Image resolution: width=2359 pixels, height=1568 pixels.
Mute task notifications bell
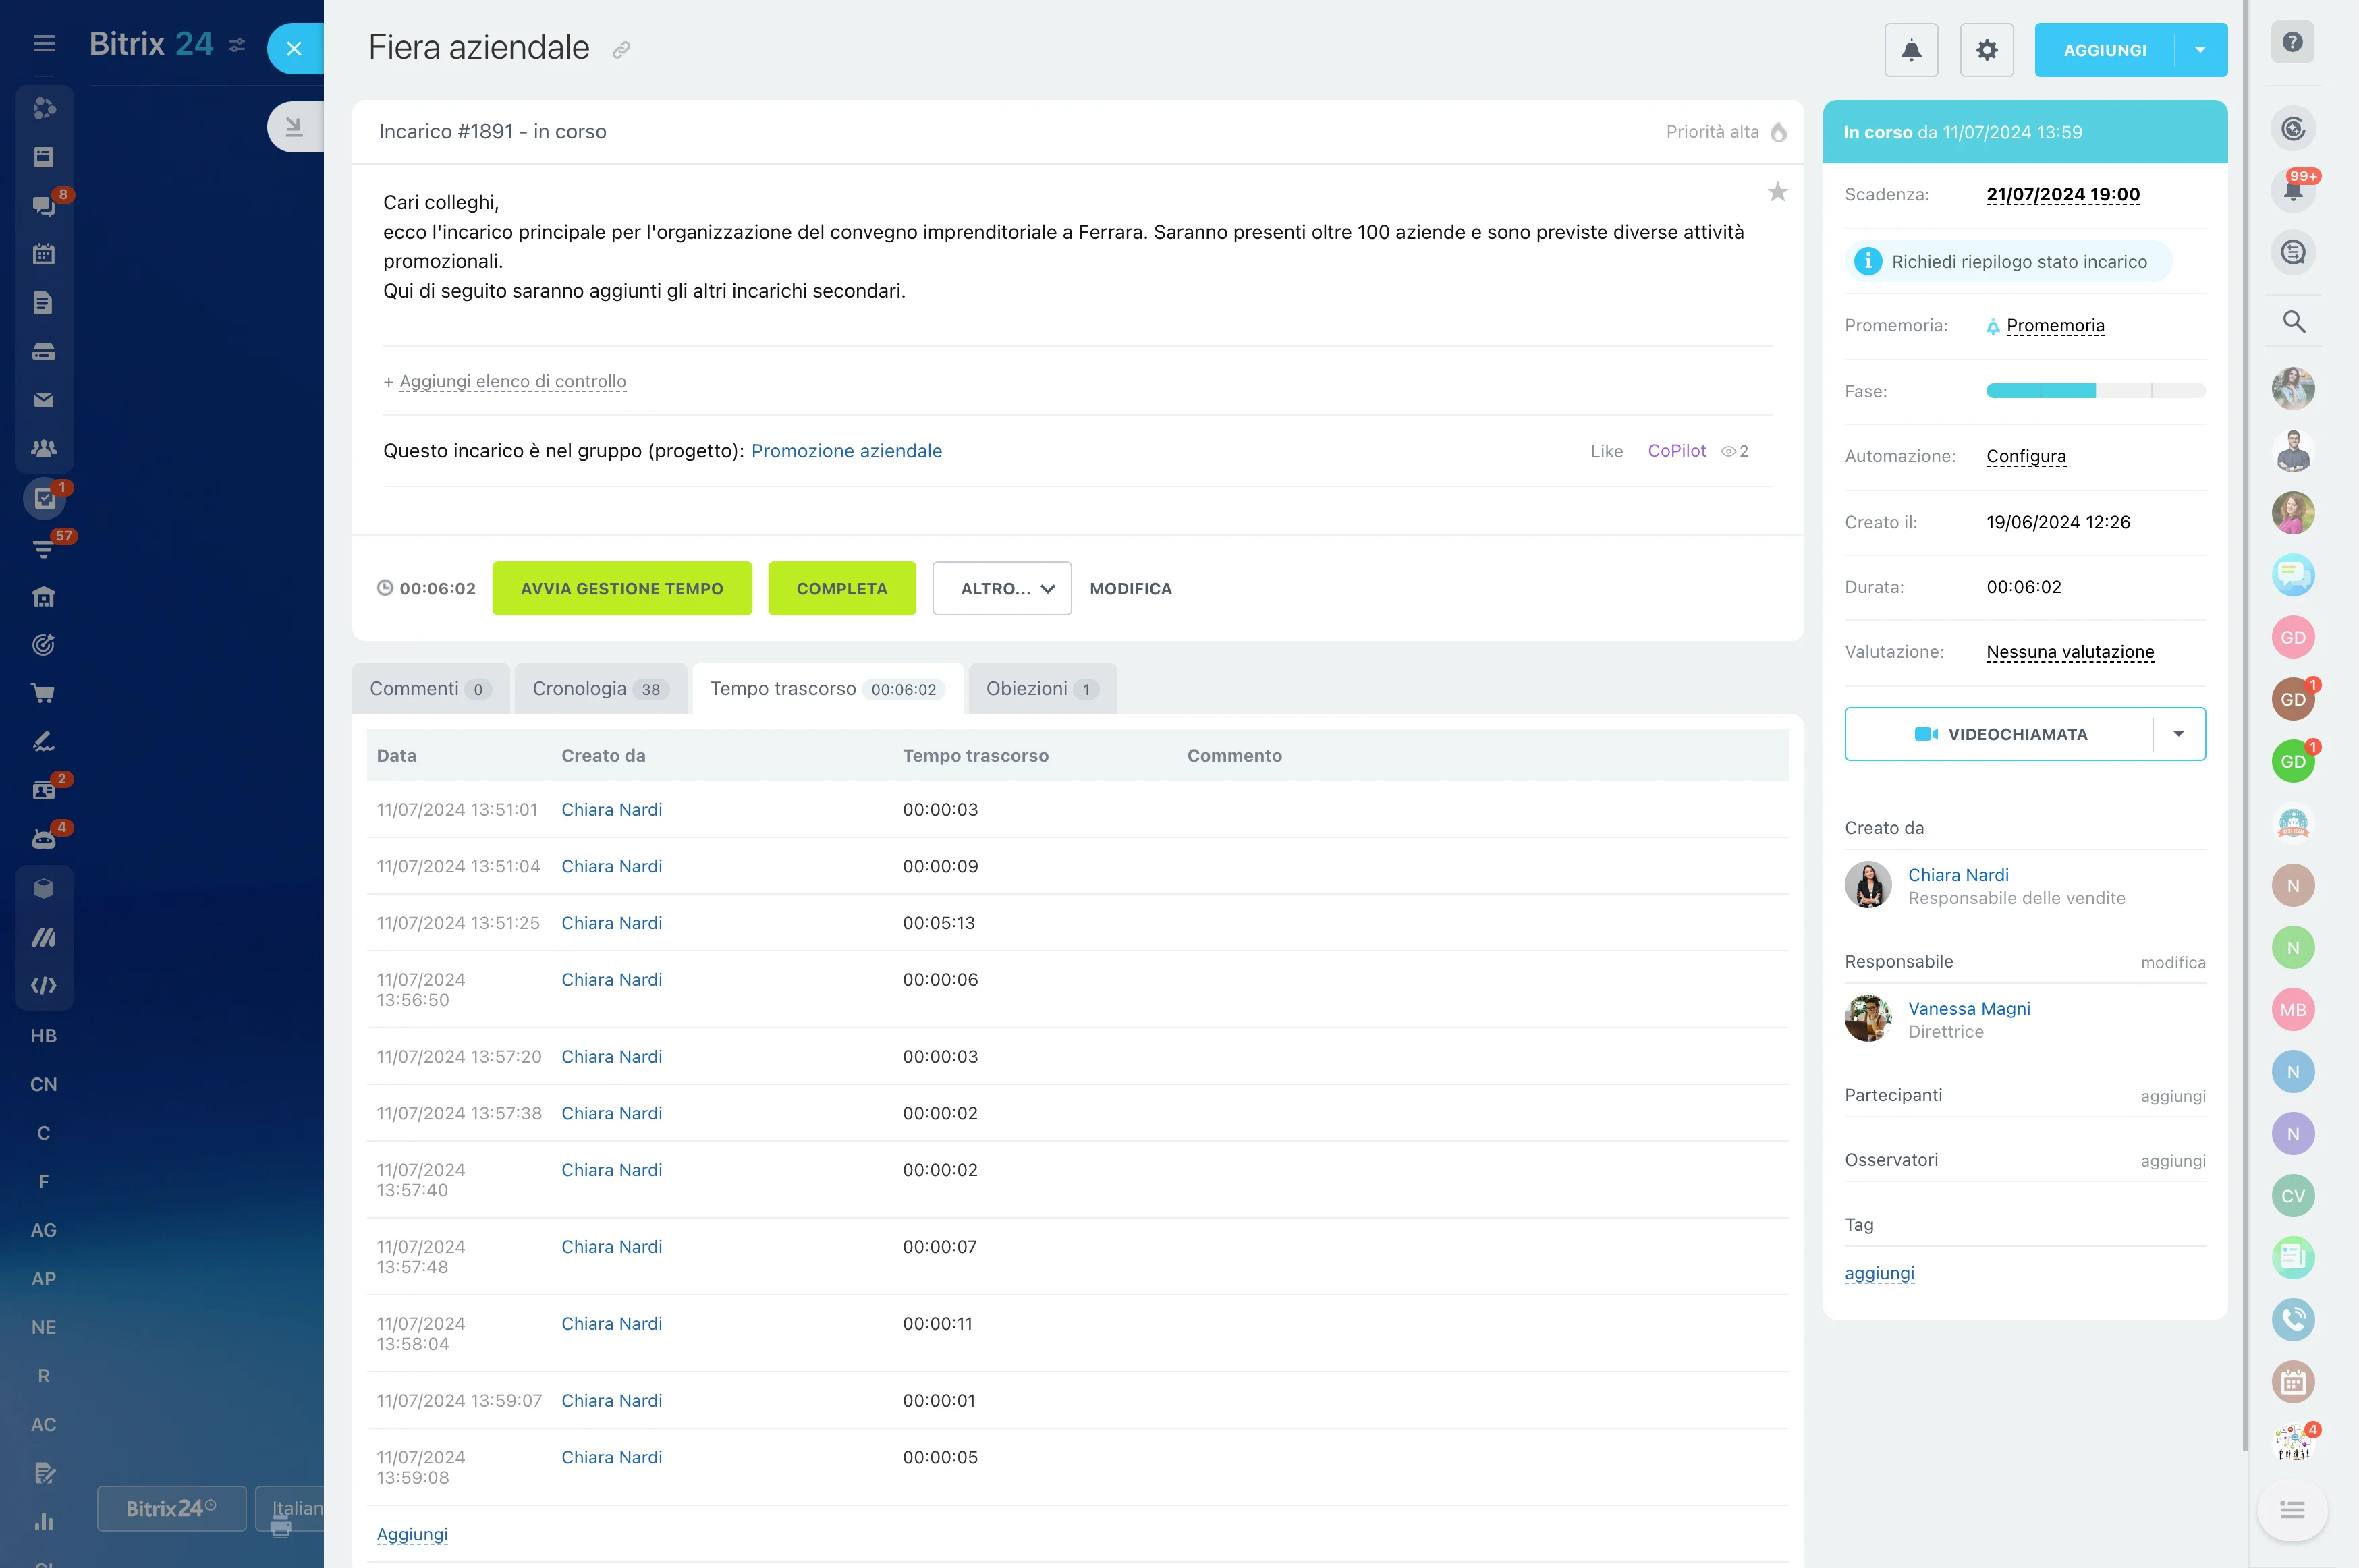(x=1911, y=50)
